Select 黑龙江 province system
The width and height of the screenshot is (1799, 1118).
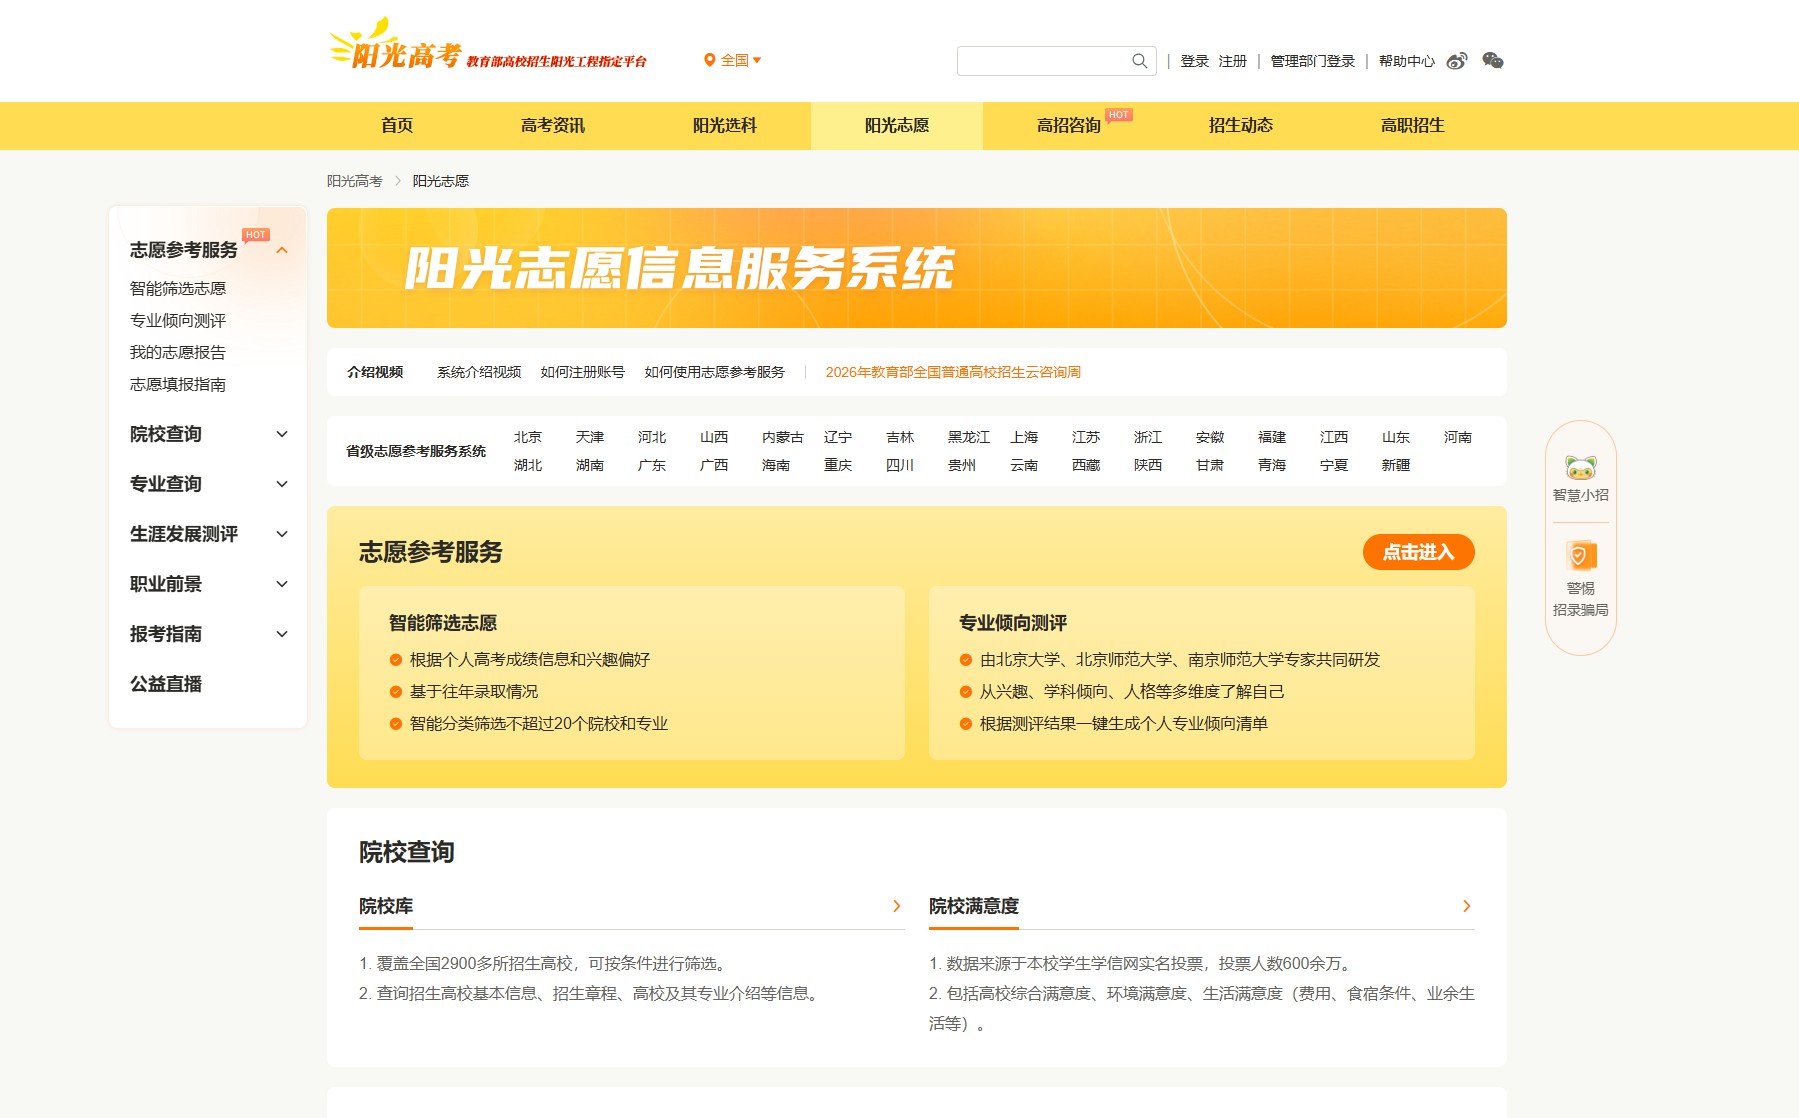coord(969,437)
